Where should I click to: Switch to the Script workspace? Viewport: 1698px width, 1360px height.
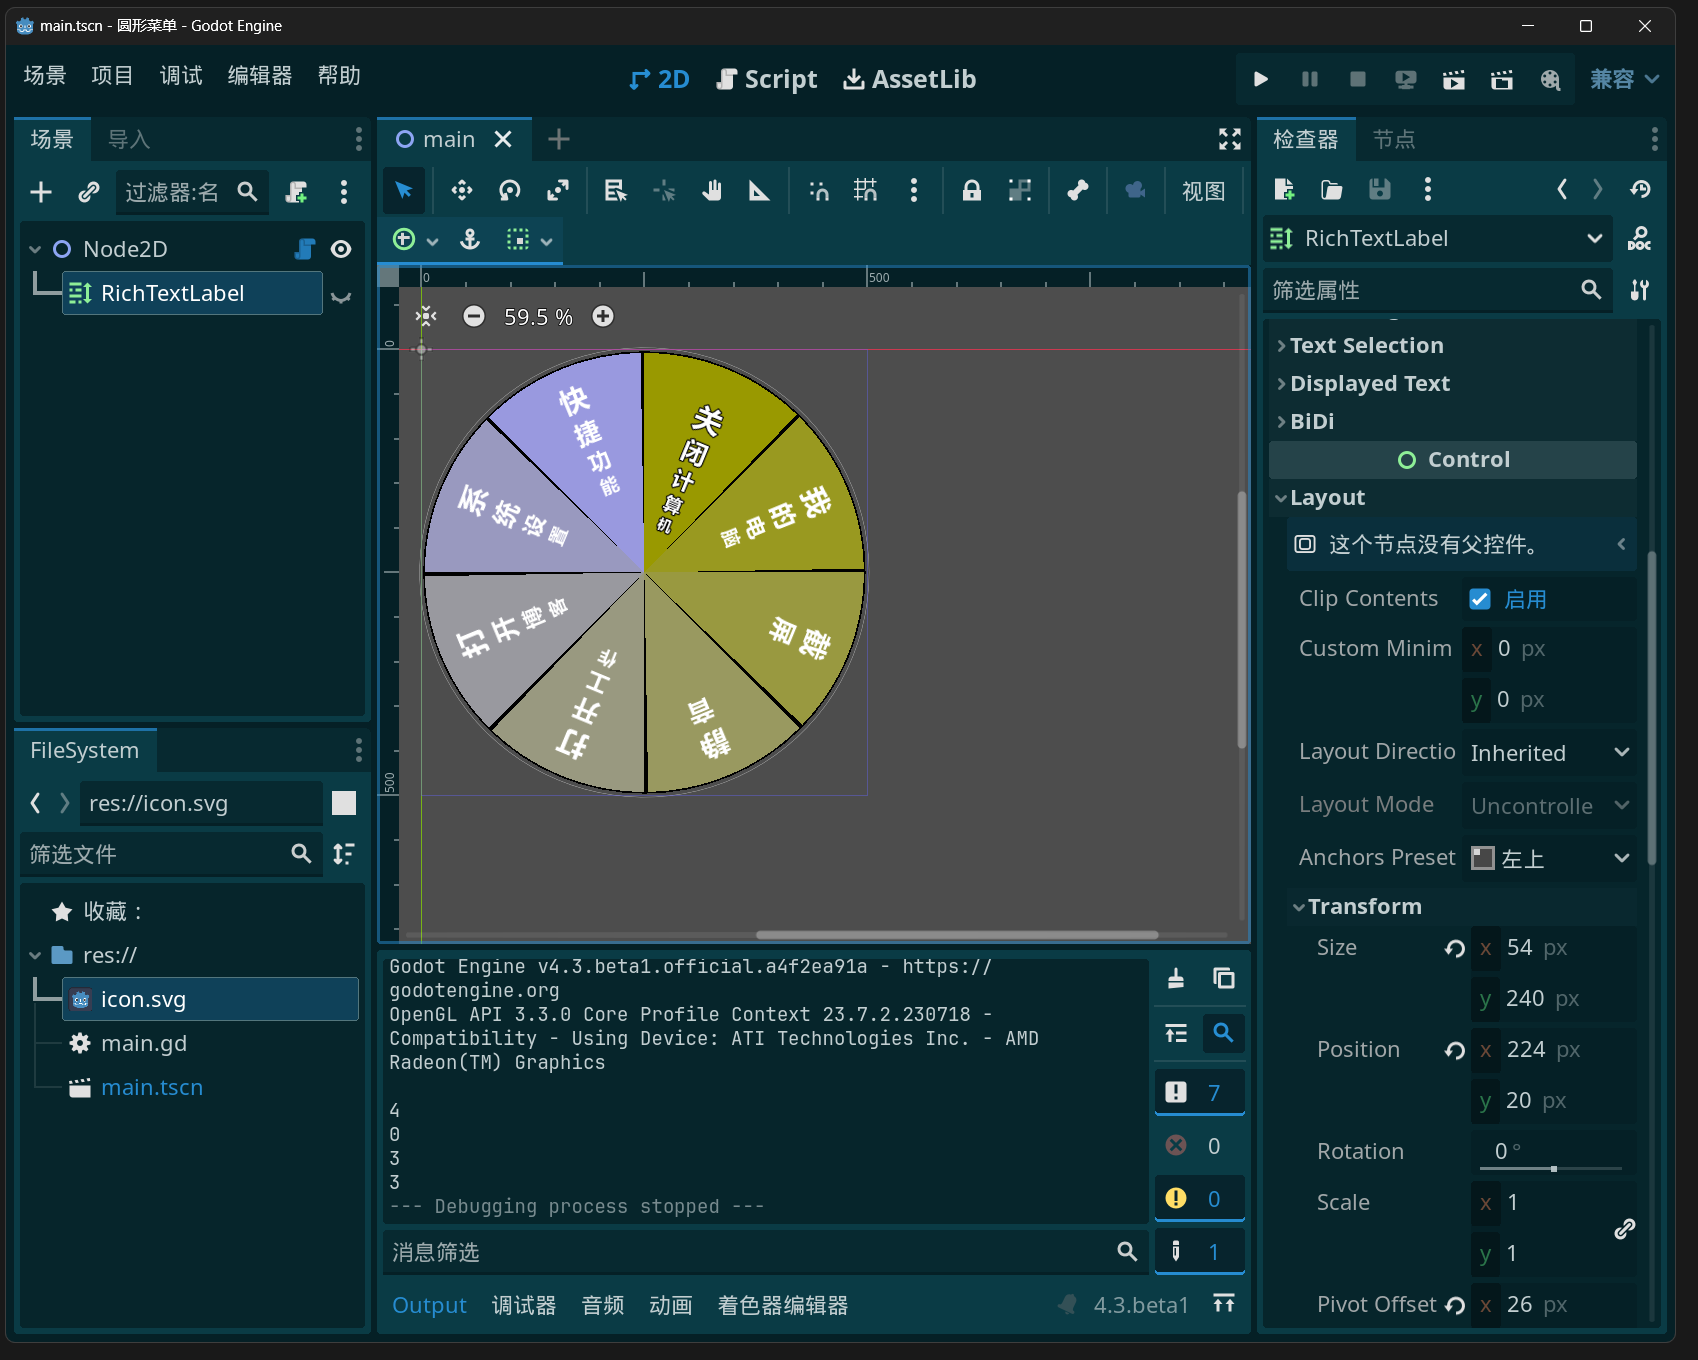[767, 79]
